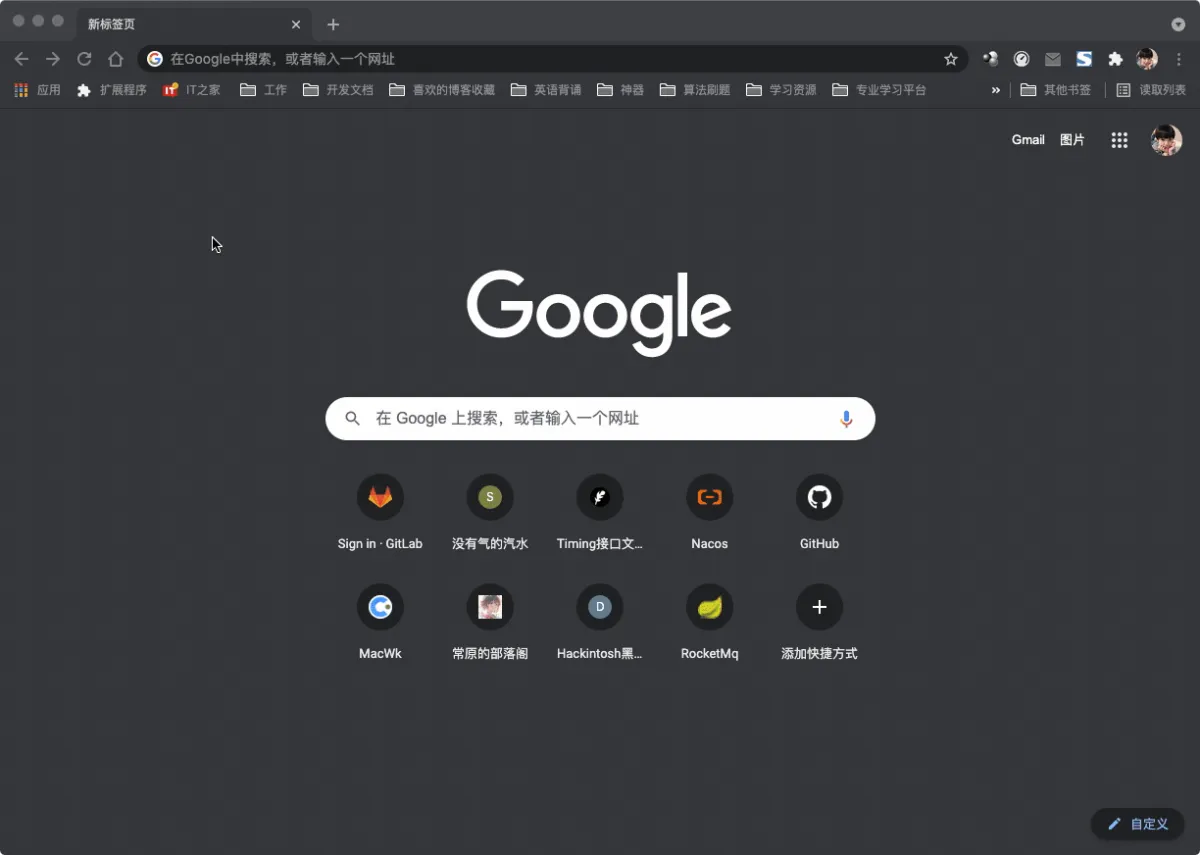Click the RocketMq shortcut
Viewport: 1200px width, 855px height.
point(709,607)
